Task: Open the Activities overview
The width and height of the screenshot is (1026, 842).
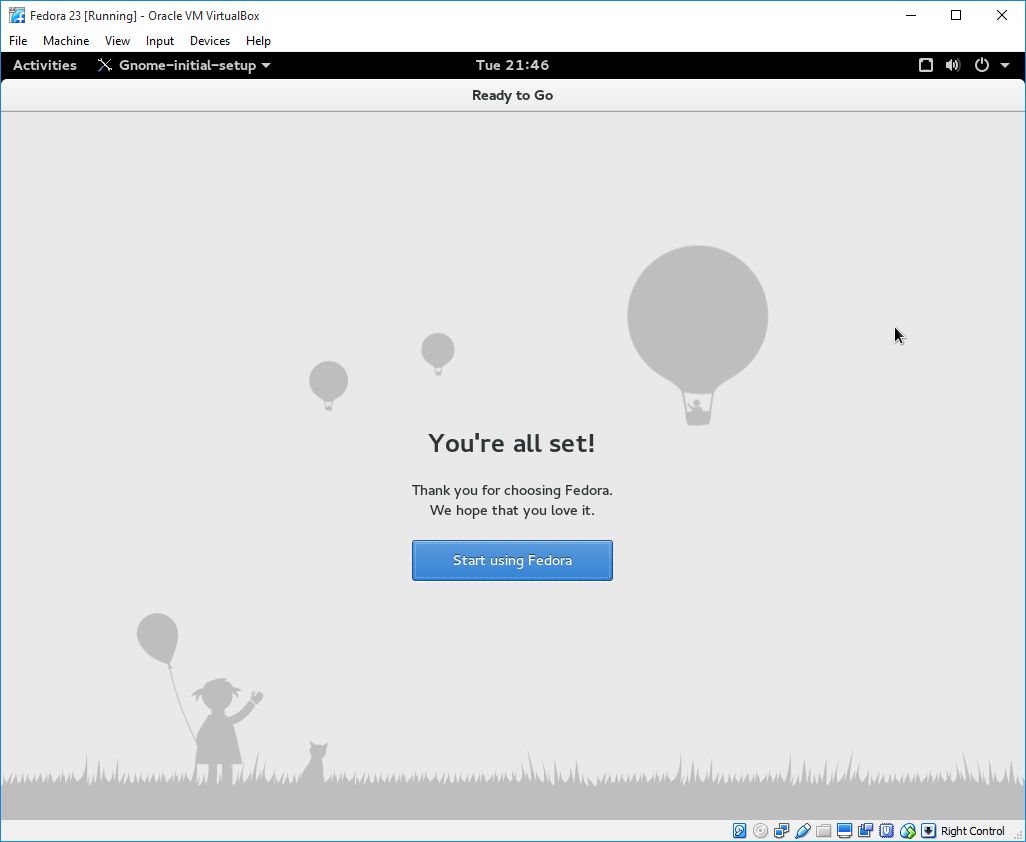Action: click(44, 65)
